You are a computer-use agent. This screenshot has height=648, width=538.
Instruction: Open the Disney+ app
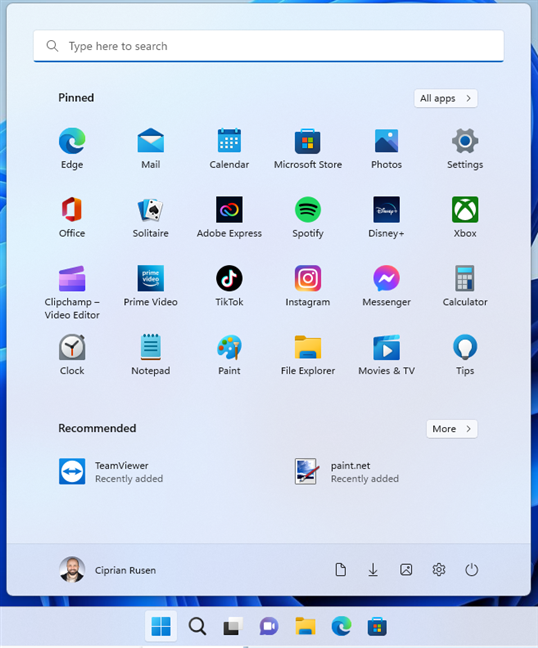coord(386,217)
